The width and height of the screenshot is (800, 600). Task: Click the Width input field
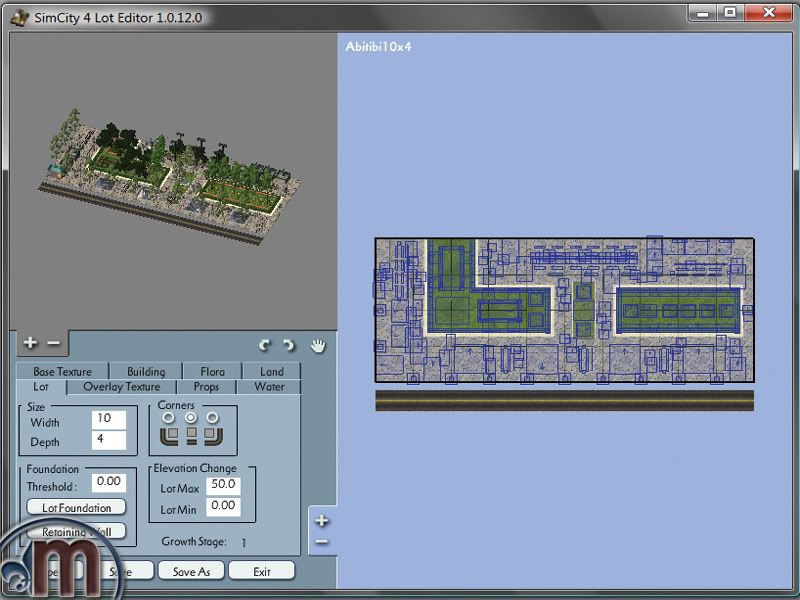tap(109, 419)
